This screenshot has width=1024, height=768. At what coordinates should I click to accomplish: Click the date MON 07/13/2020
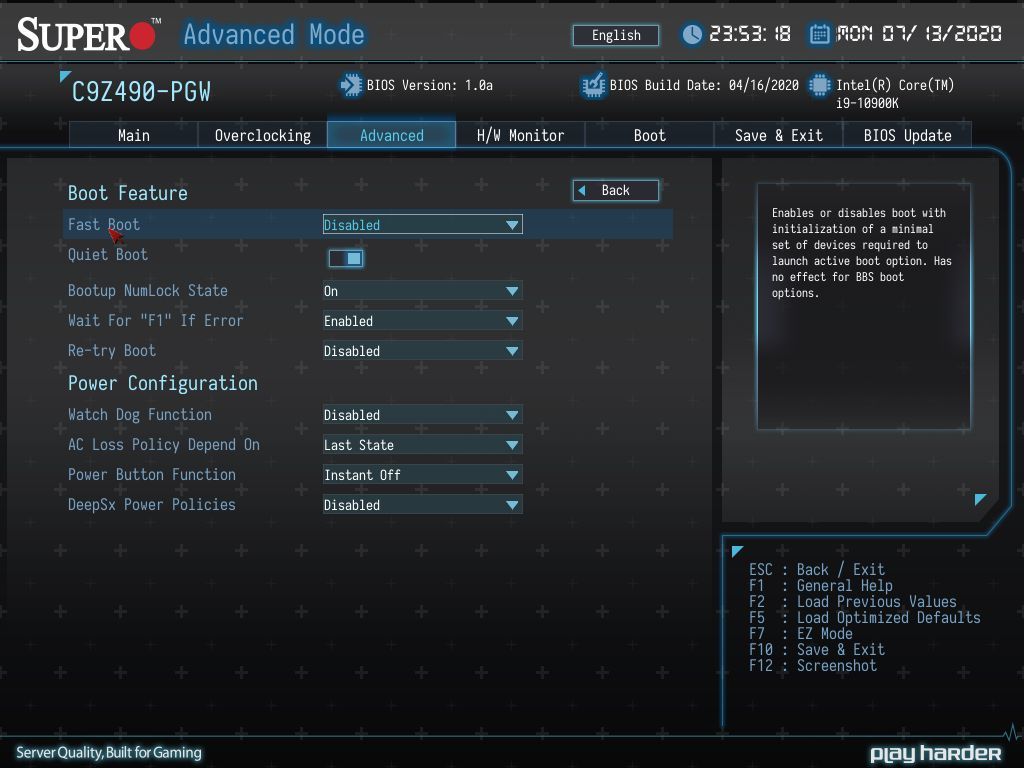(919, 34)
